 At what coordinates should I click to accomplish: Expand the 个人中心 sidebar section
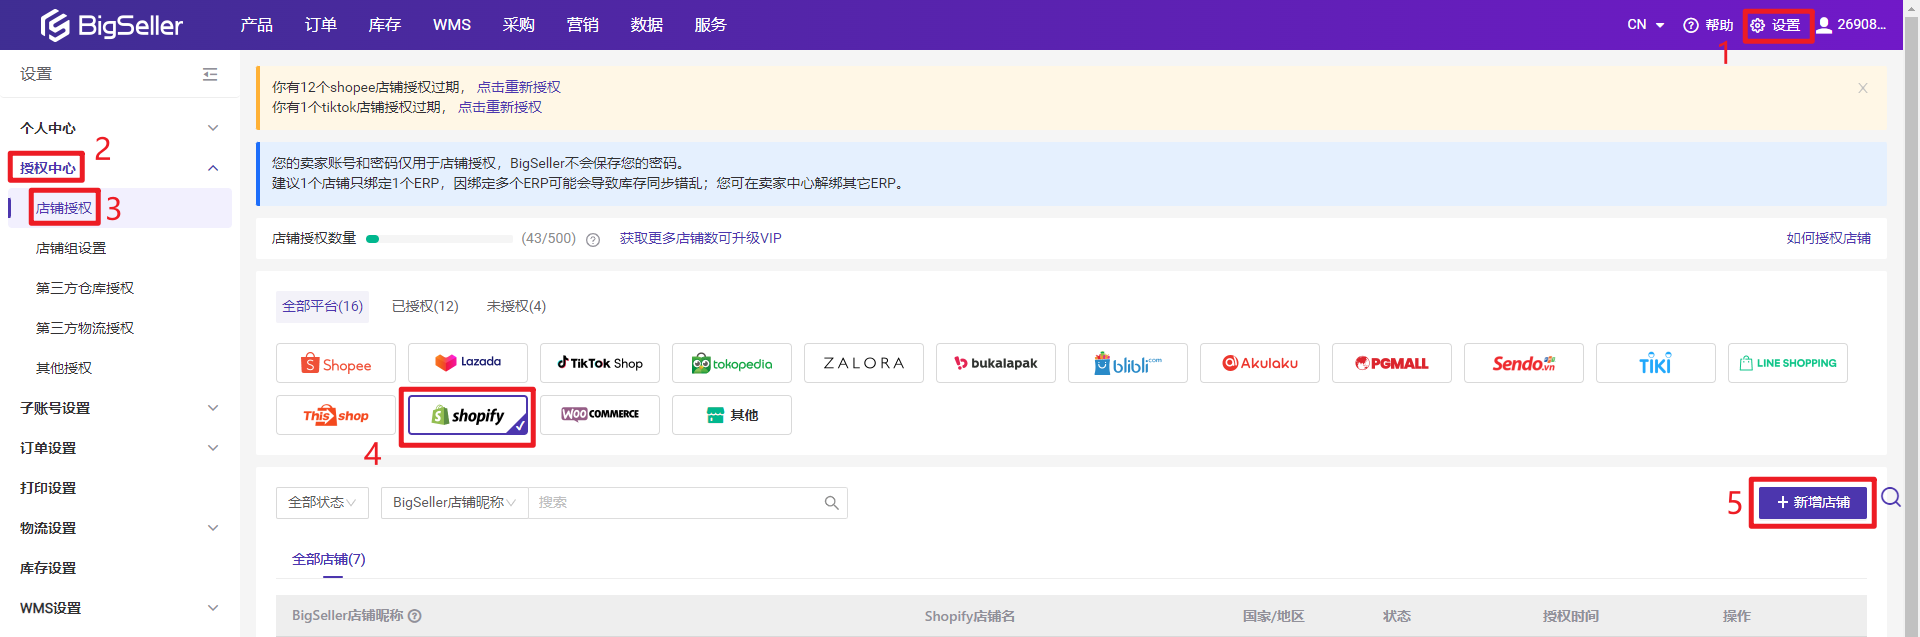[x=120, y=128]
